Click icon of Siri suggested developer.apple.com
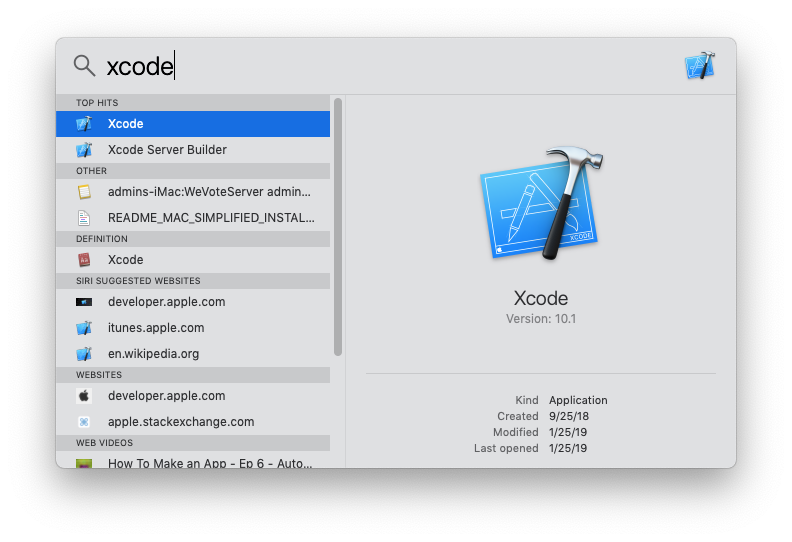This screenshot has width=792, height=542. (x=84, y=302)
